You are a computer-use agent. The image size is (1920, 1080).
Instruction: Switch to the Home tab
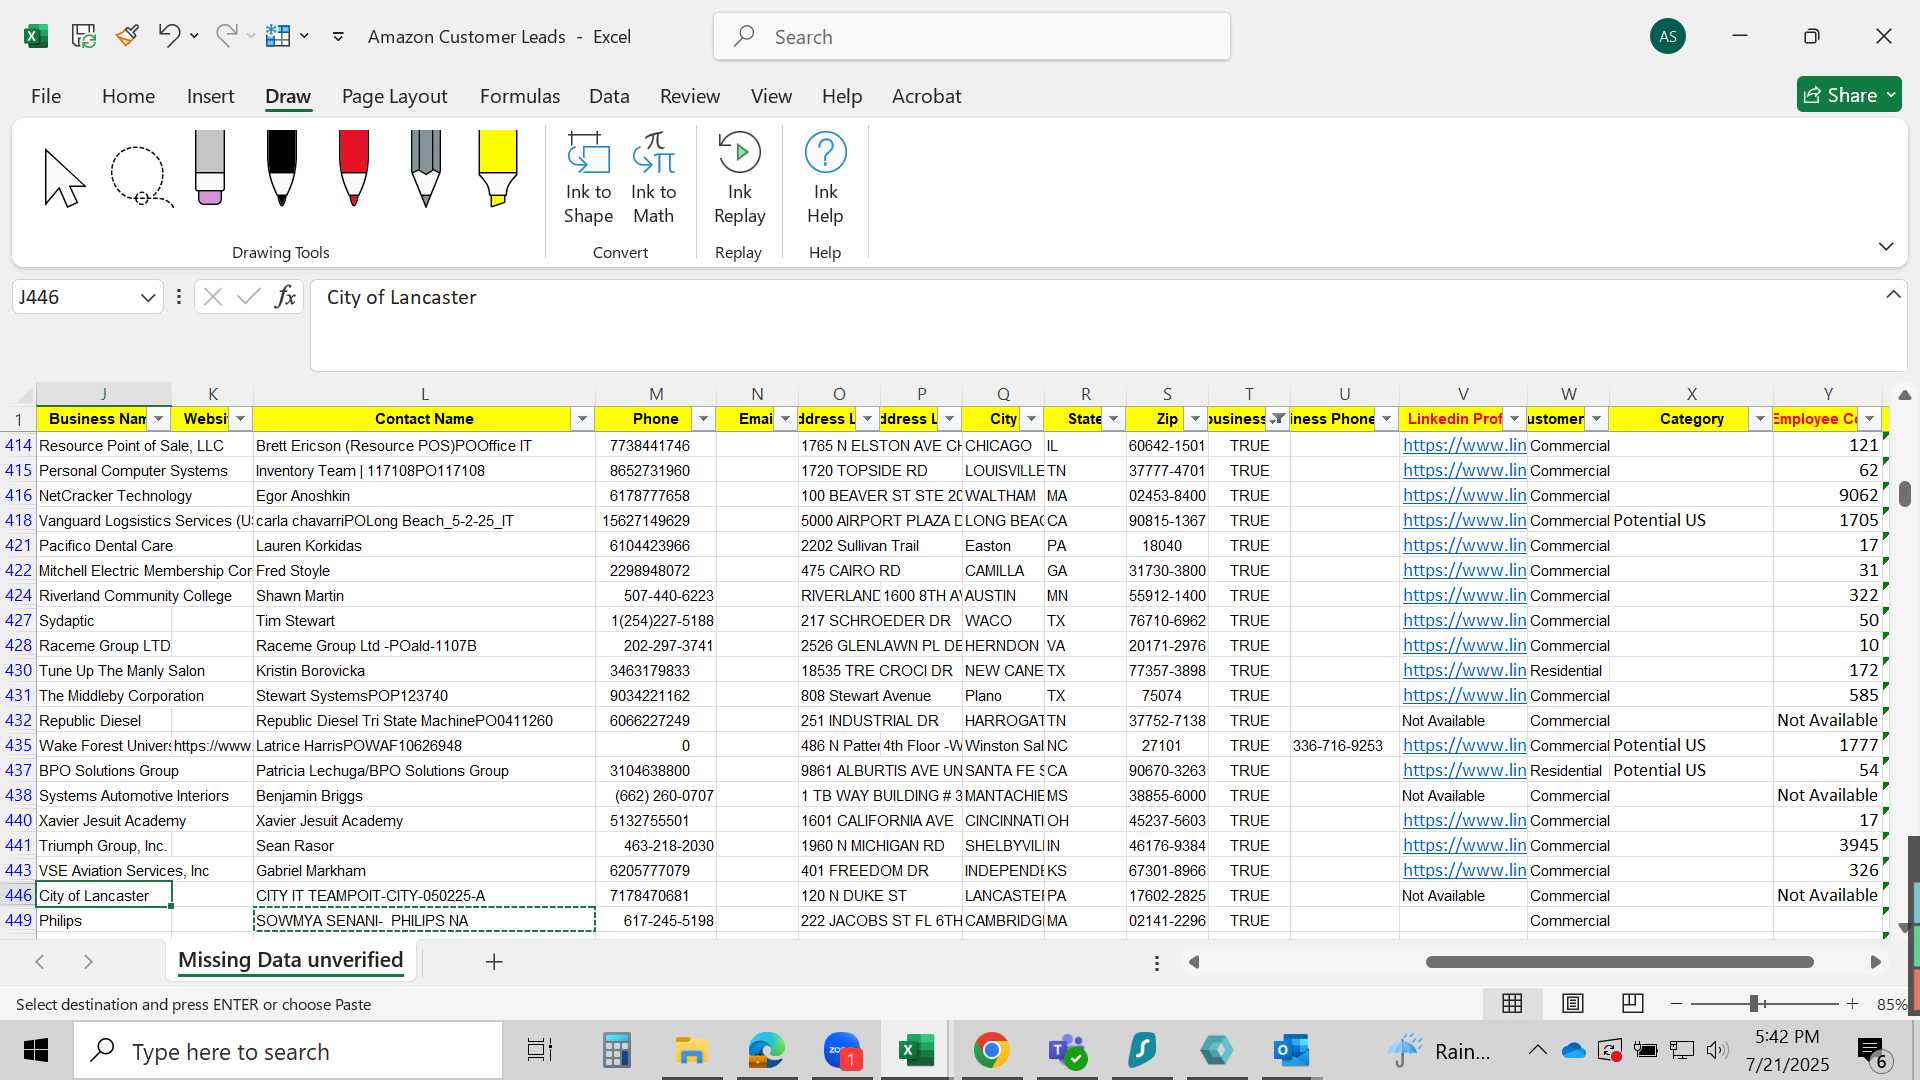point(128,96)
